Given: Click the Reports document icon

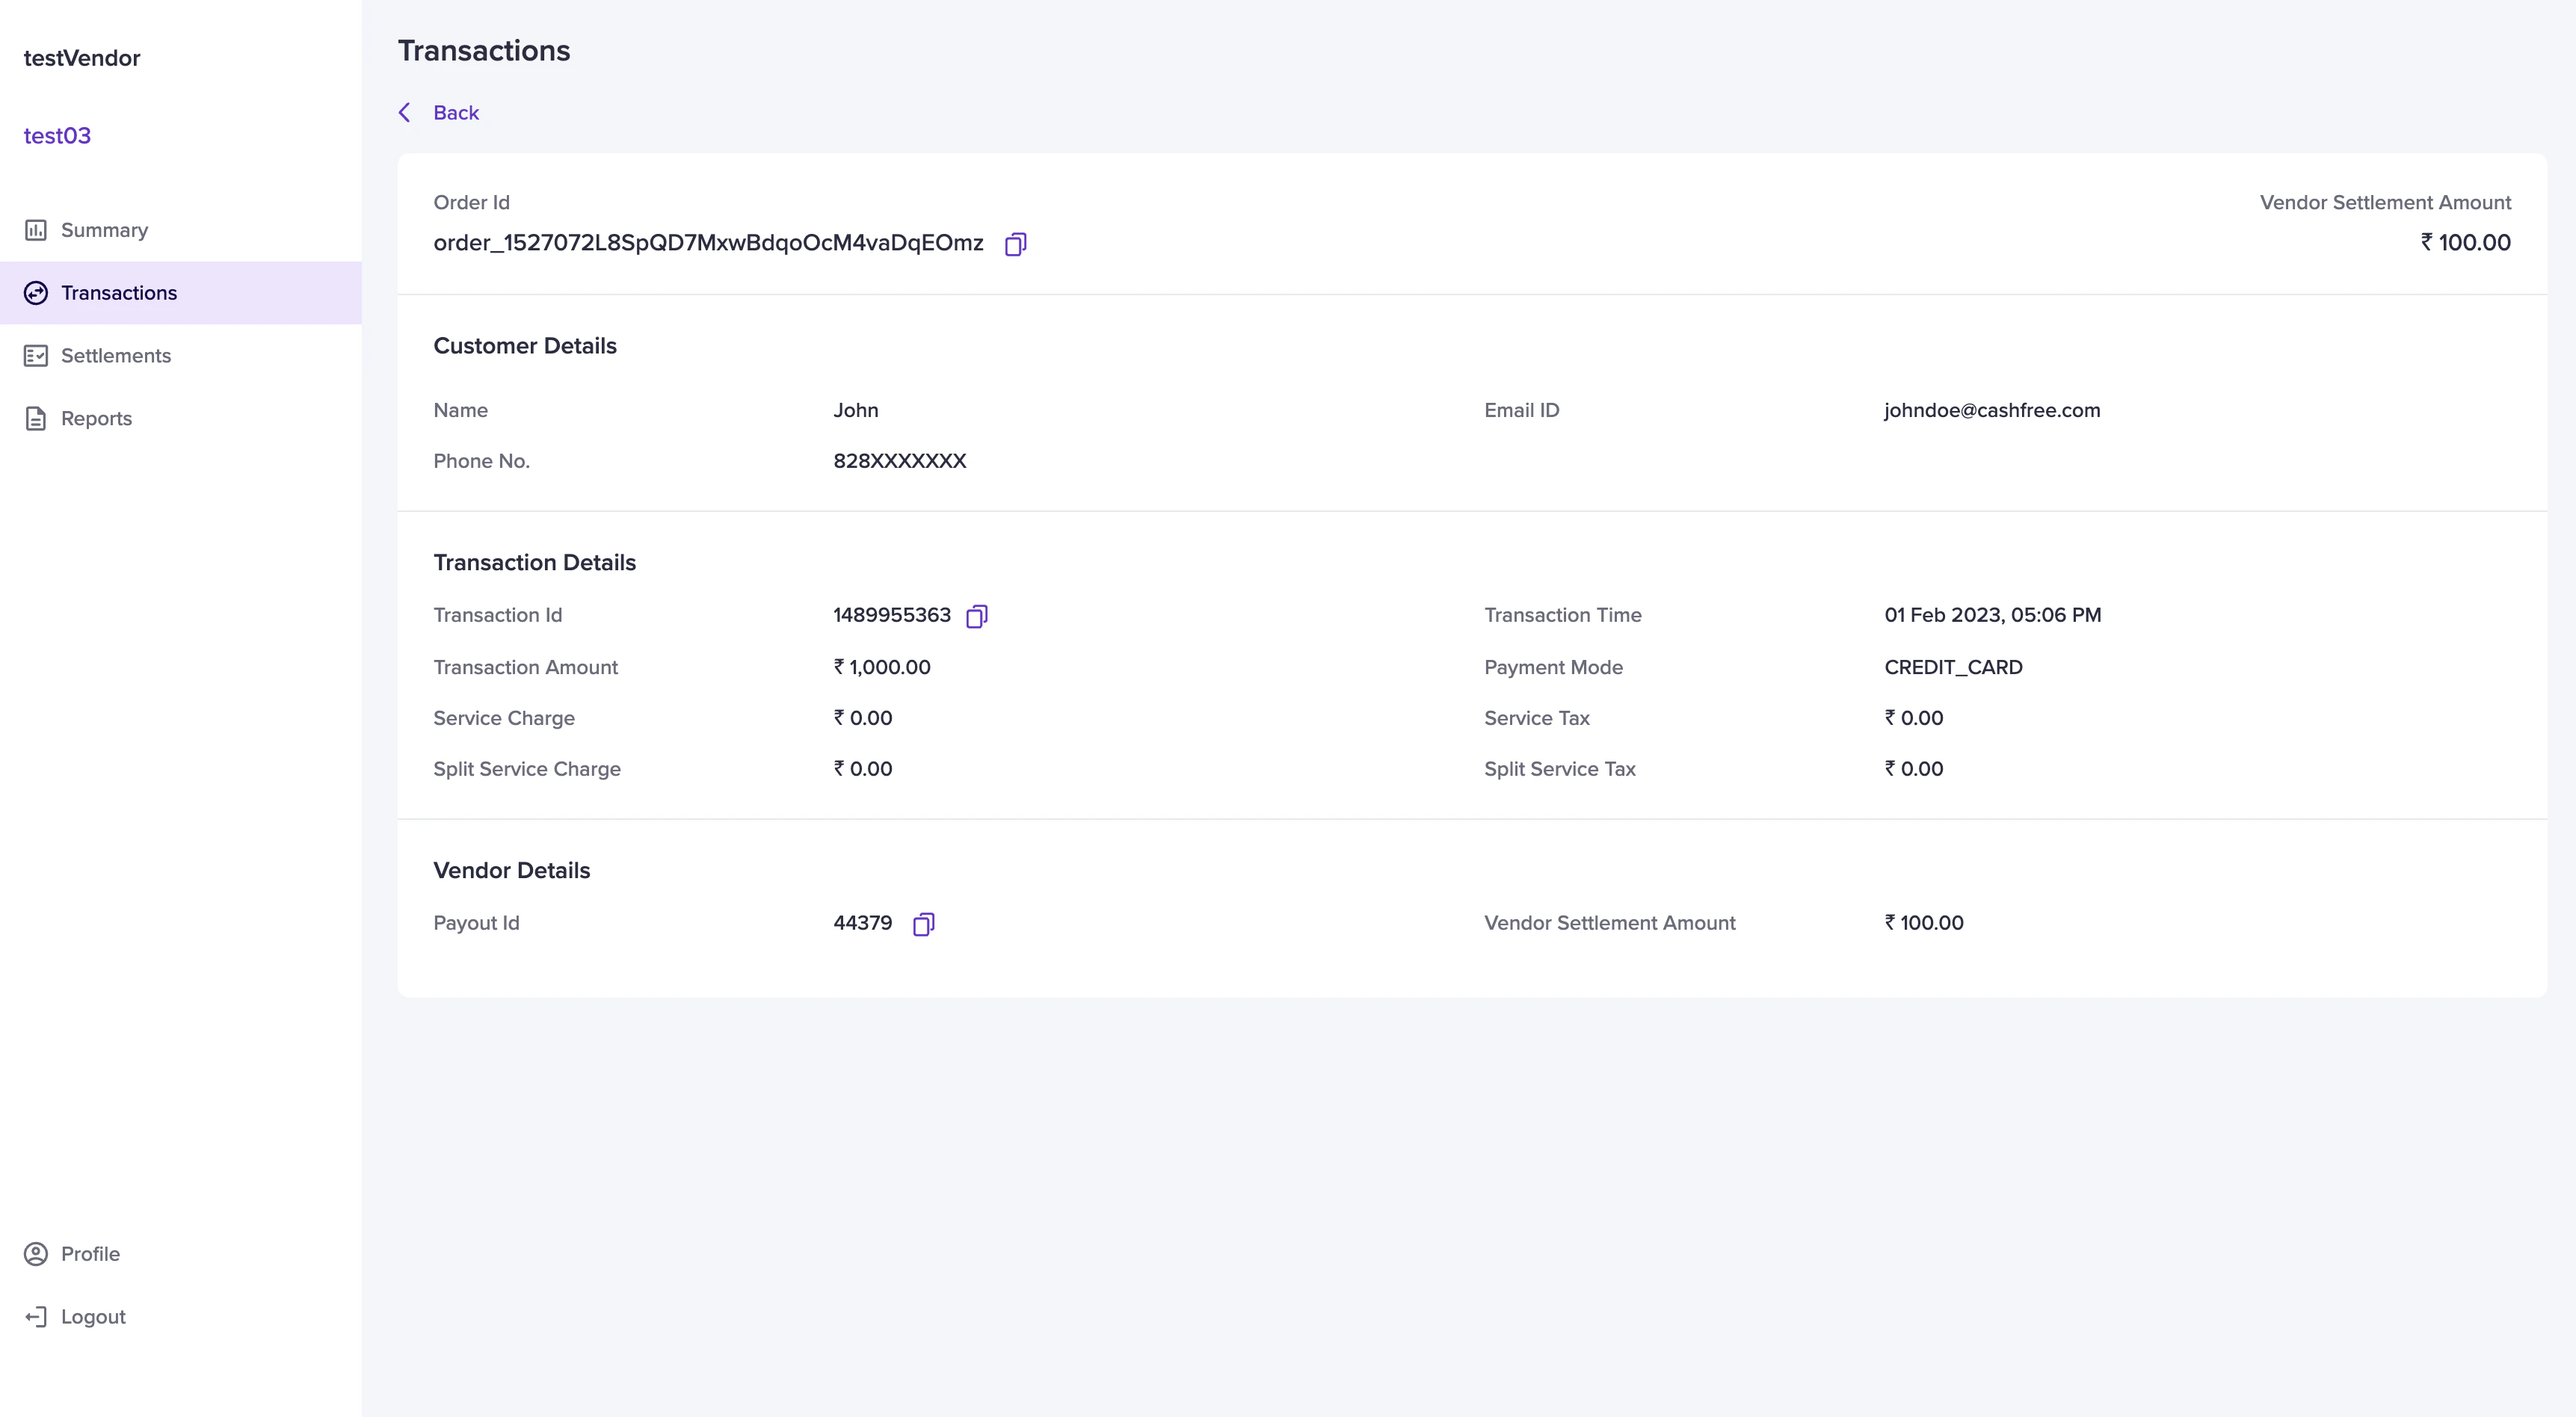Looking at the screenshot, I should 36,419.
